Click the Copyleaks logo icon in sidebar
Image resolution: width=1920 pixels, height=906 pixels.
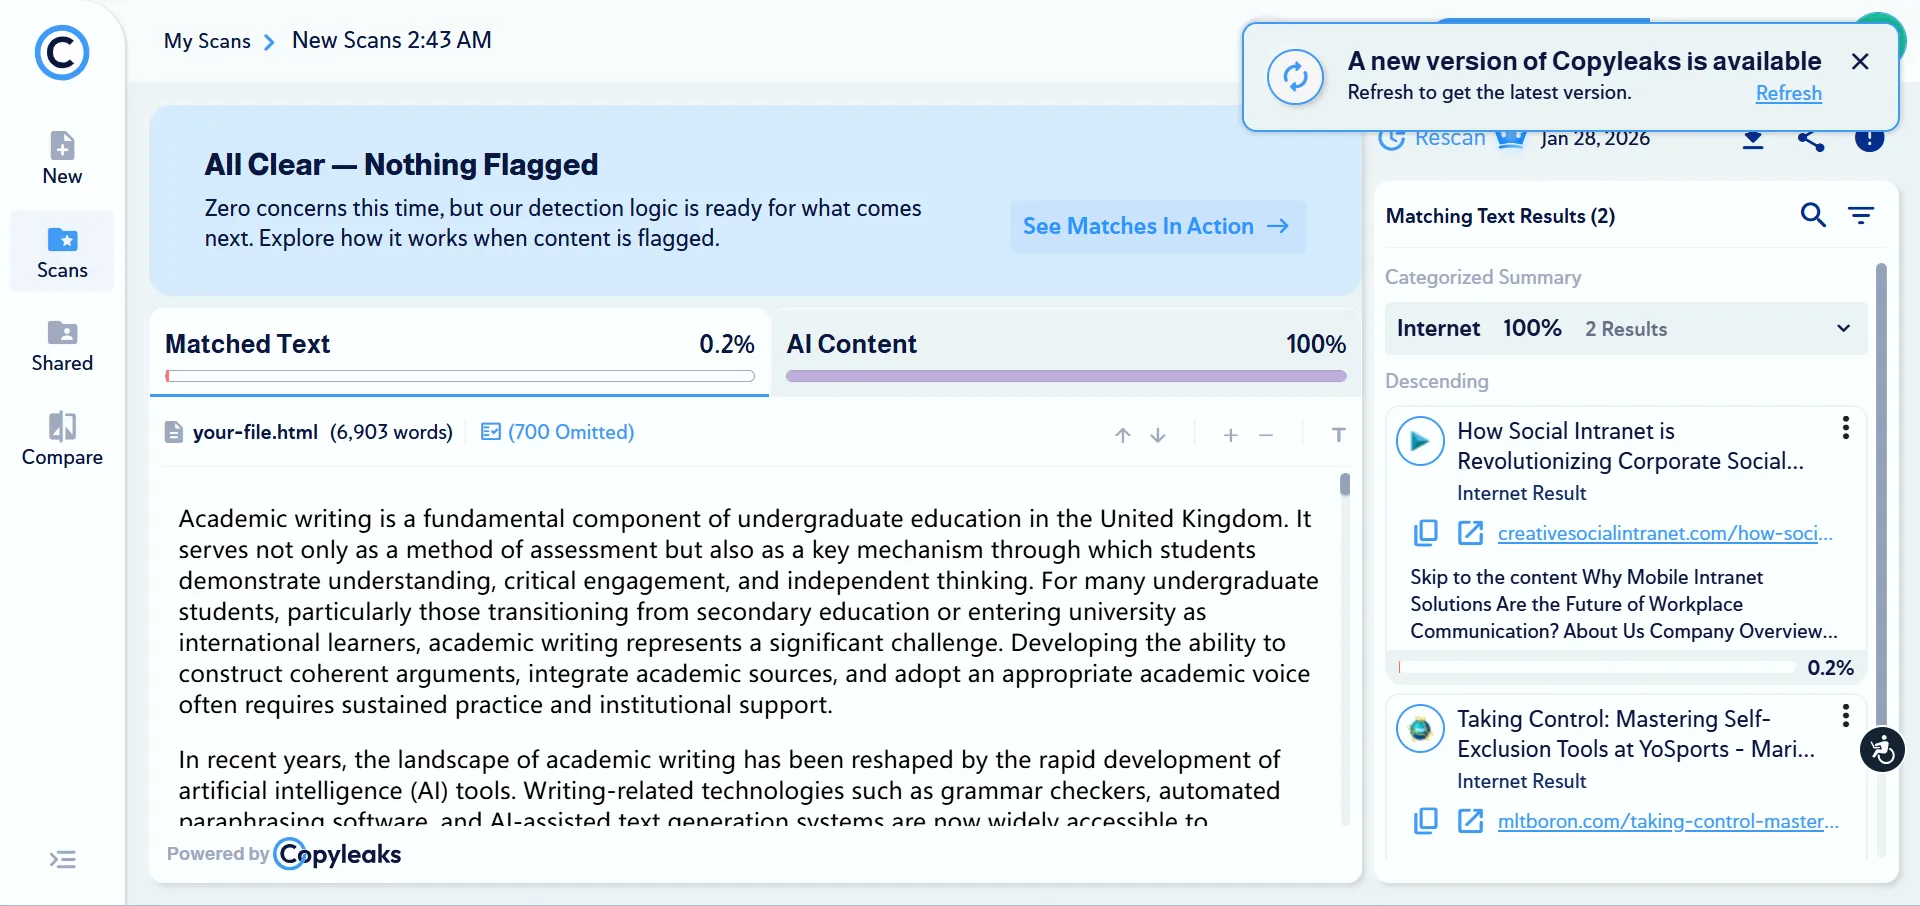coord(62,53)
